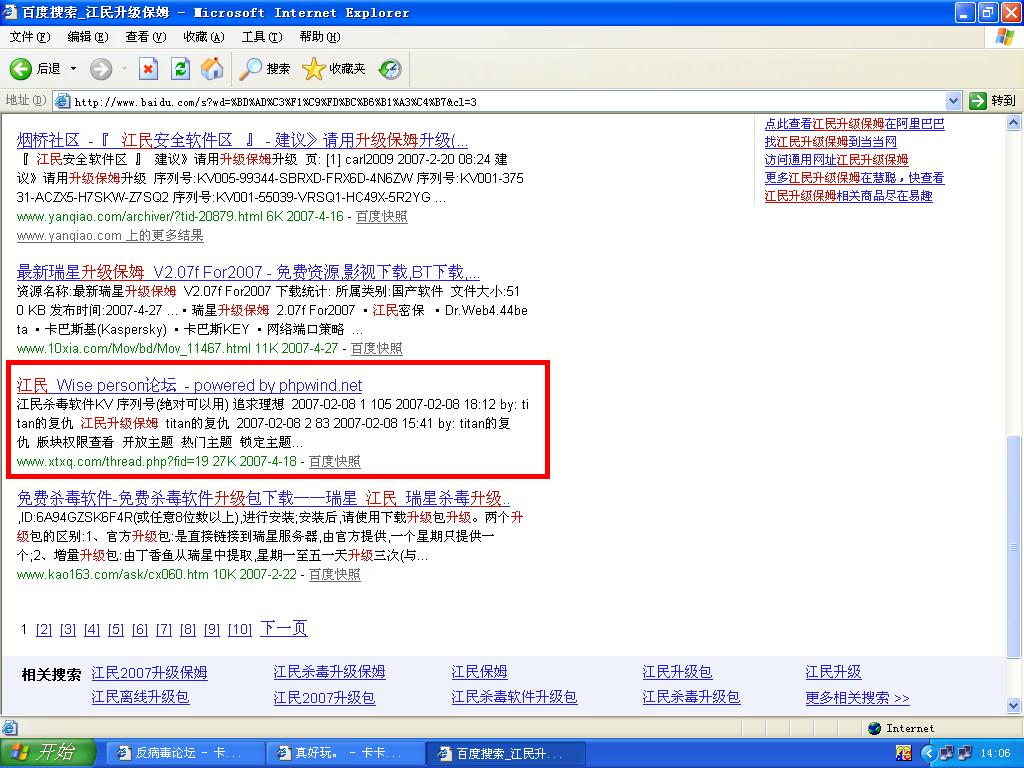1024x768 pixels.
Task: Click the vertical scrollbar up arrow
Action: [1014, 122]
